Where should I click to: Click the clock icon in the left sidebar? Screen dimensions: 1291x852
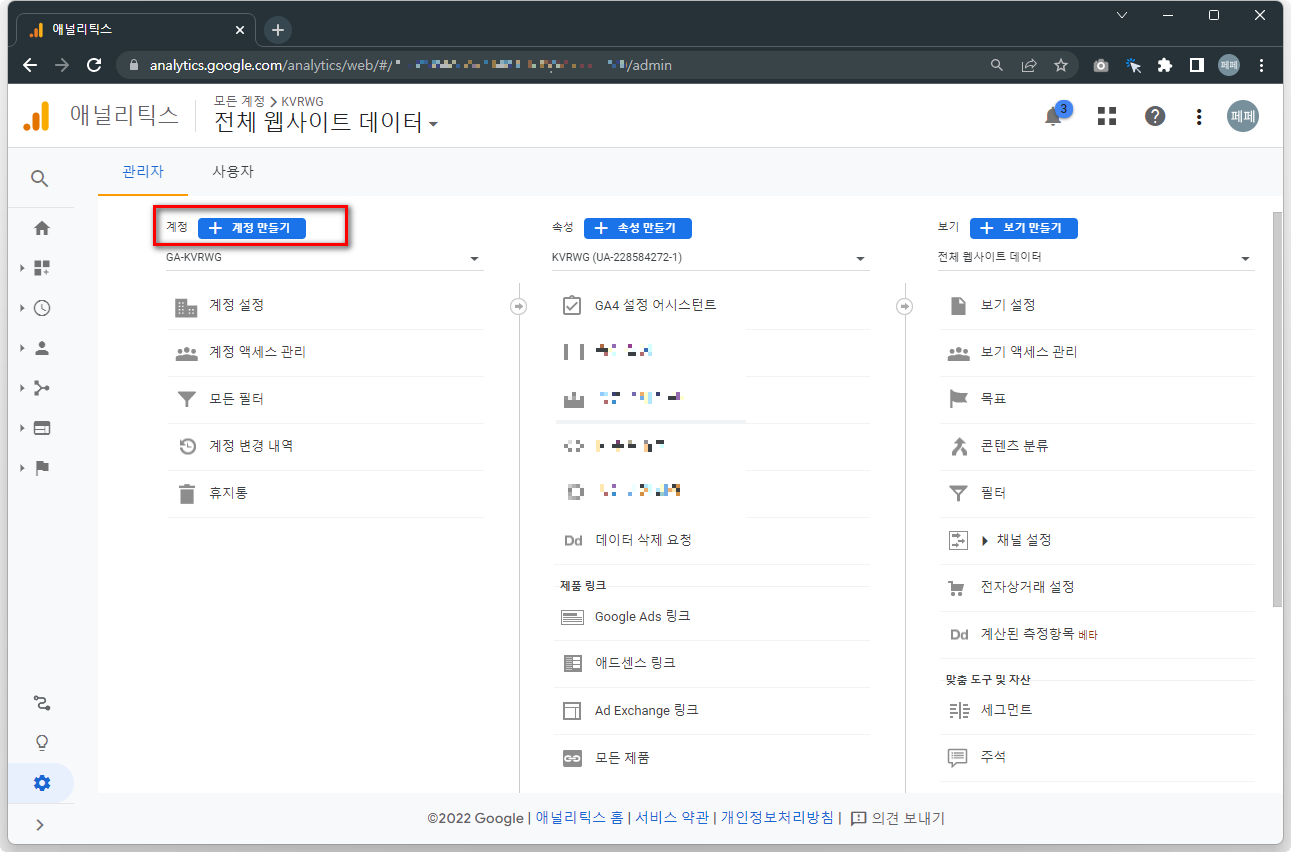(x=41, y=308)
